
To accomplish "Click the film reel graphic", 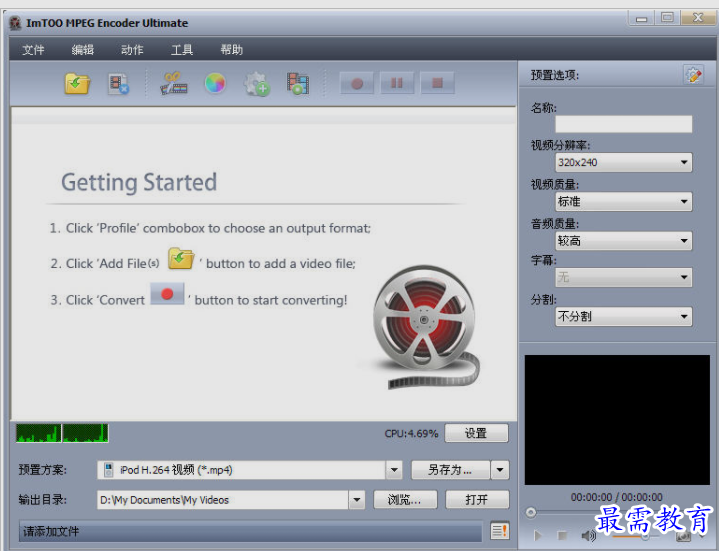I will [426, 327].
